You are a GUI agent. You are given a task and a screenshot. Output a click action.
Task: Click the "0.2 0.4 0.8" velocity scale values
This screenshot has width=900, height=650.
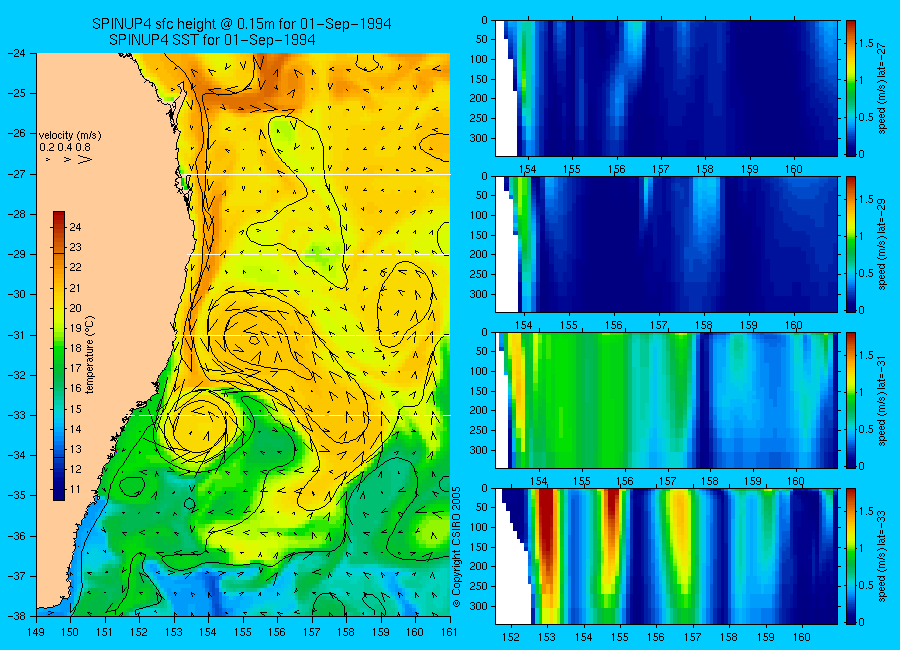coord(65,148)
